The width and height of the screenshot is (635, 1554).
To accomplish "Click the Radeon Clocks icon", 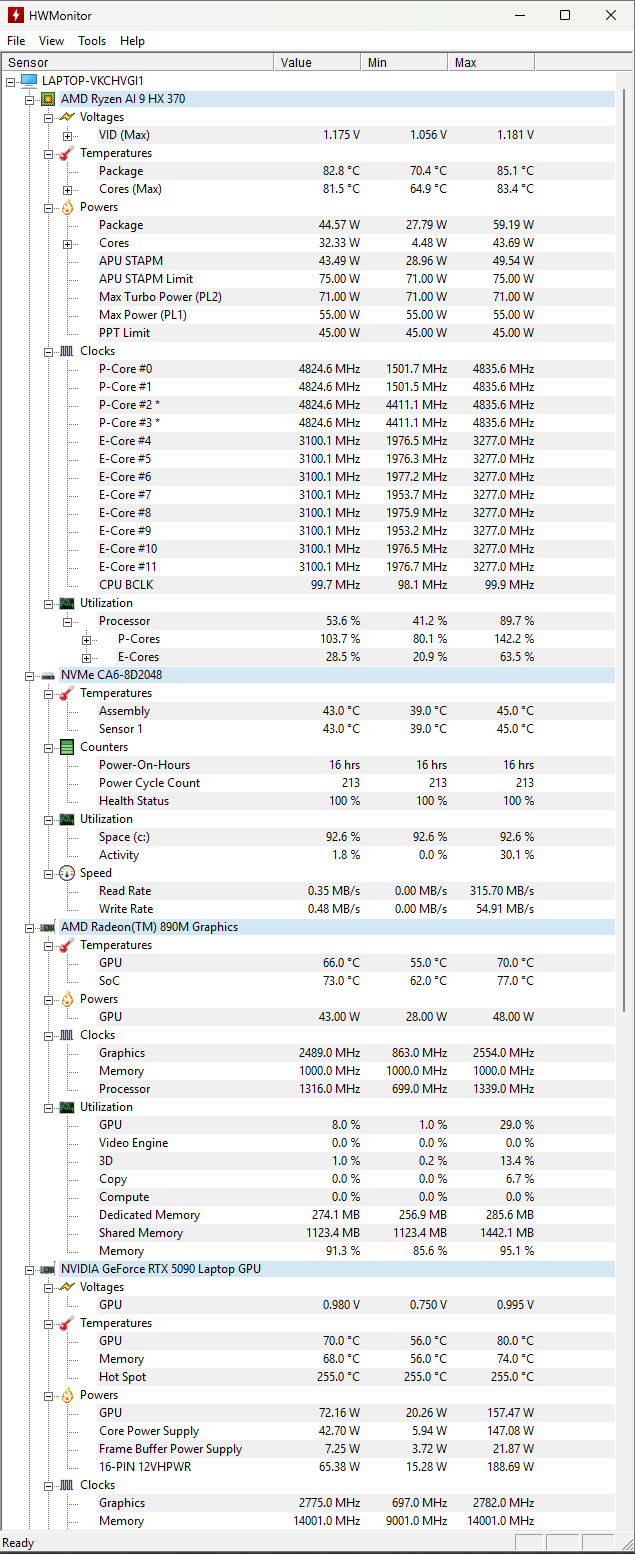I will click(x=67, y=1035).
